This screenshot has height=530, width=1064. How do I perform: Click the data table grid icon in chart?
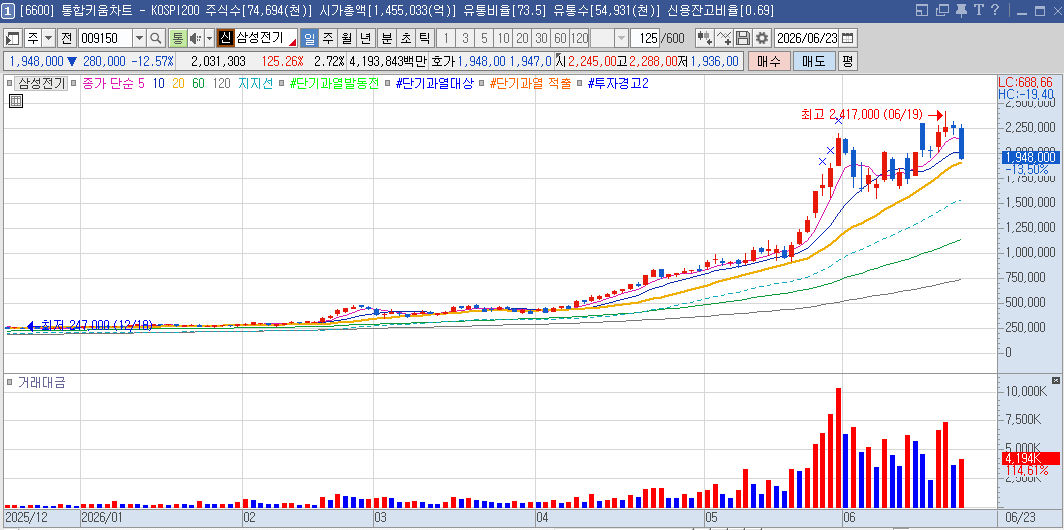[x=16, y=101]
